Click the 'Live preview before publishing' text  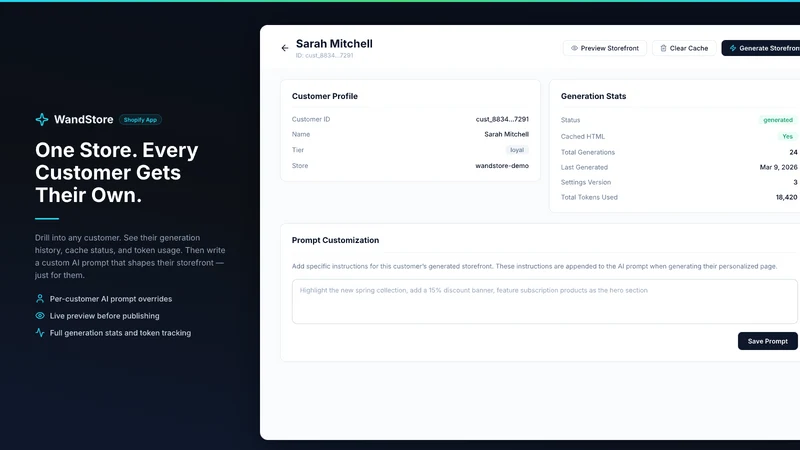pos(105,316)
